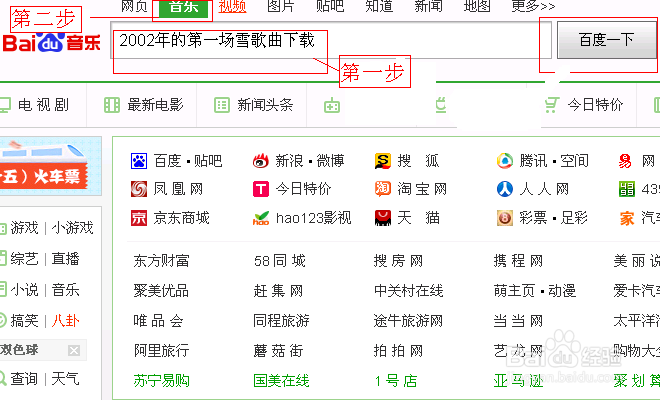Open the 途牛旅游网 link
660x400 pixels.
point(408,321)
